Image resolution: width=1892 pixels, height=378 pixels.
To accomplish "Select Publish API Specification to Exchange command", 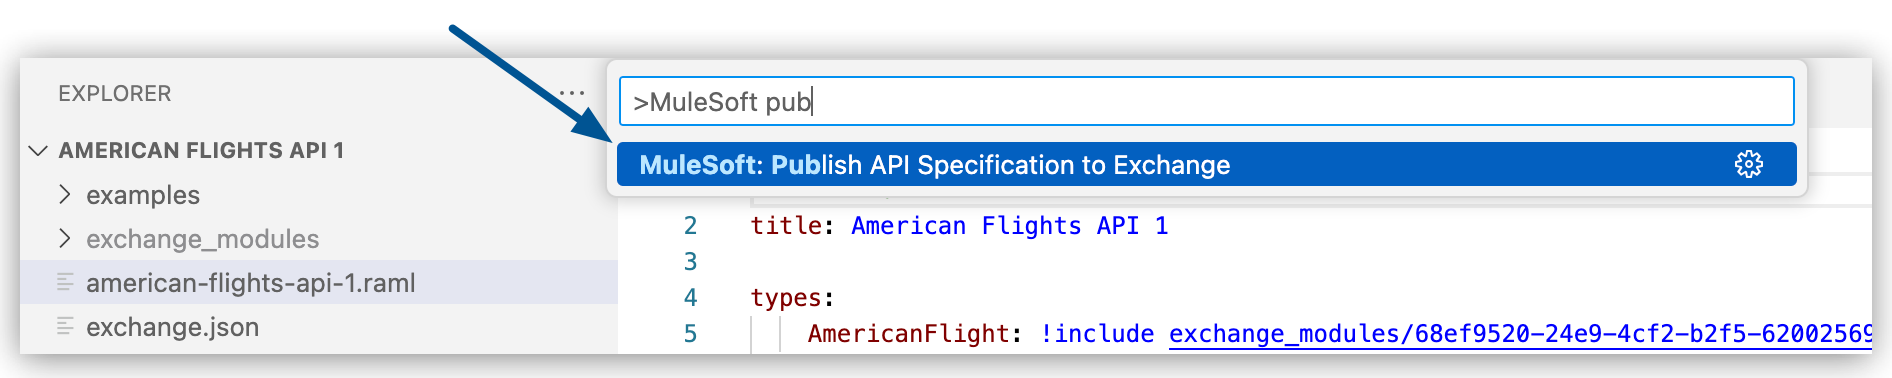I will pyautogui.click(x=1206, y=165).
